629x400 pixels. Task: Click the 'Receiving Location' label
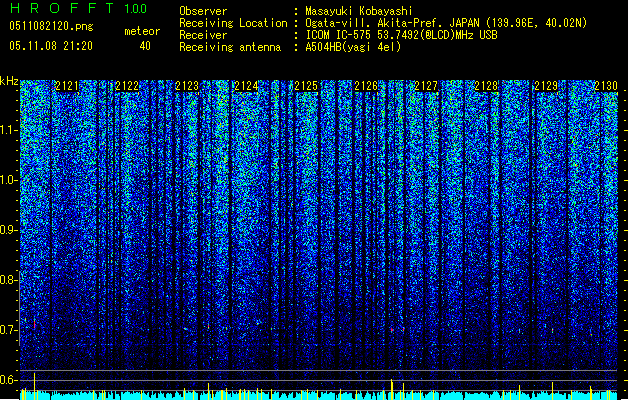(233, 23)
